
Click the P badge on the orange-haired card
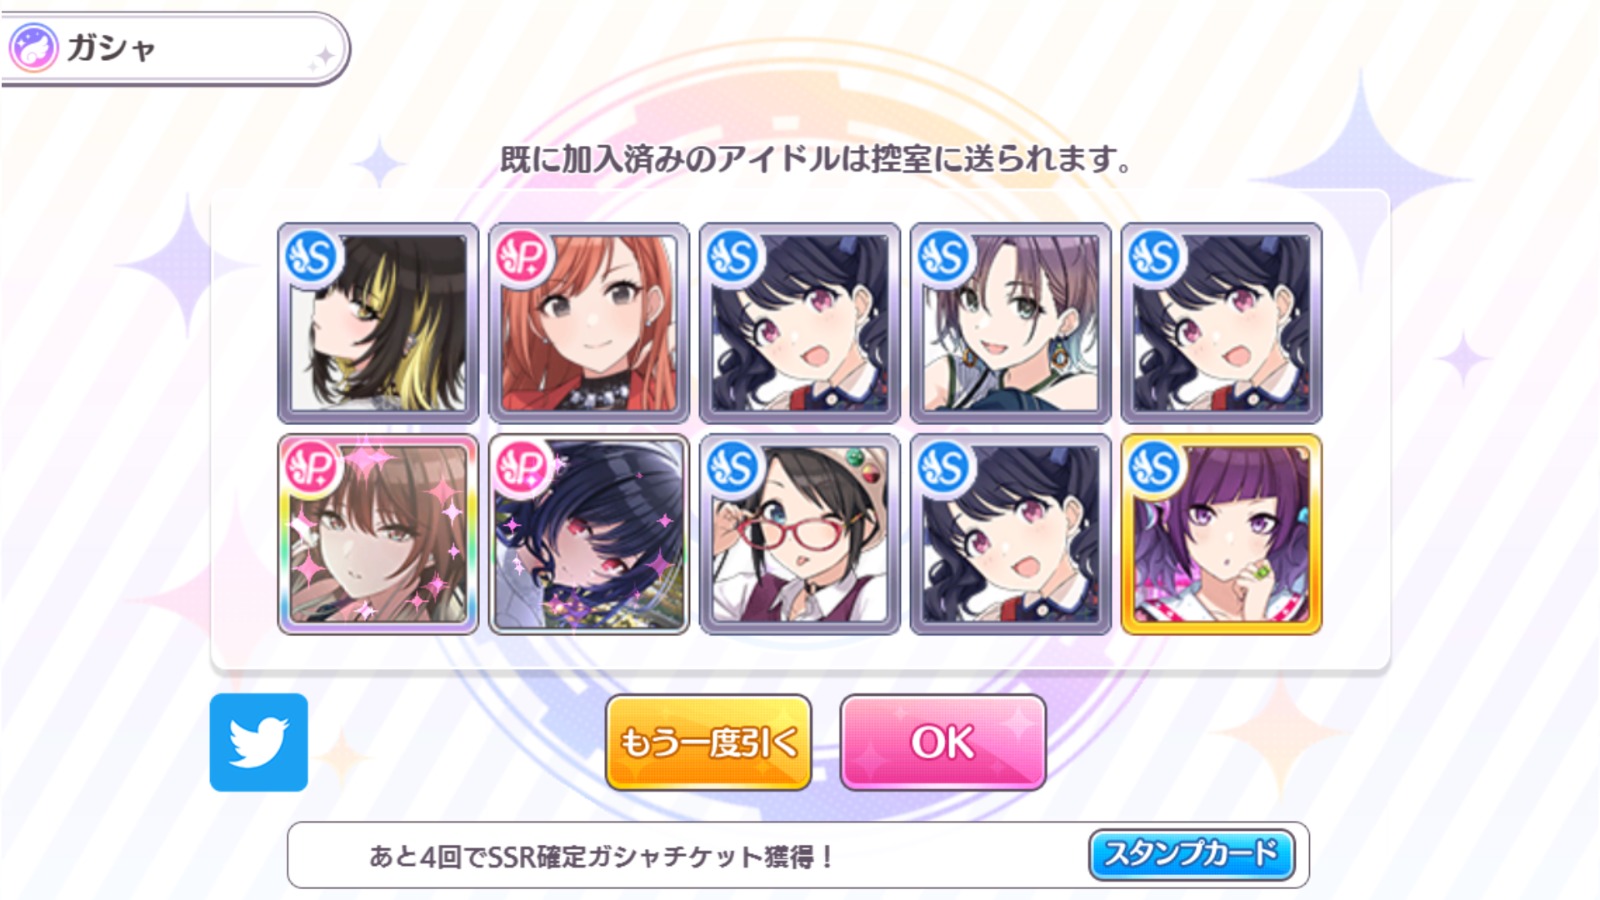click(x=523, y=256)
